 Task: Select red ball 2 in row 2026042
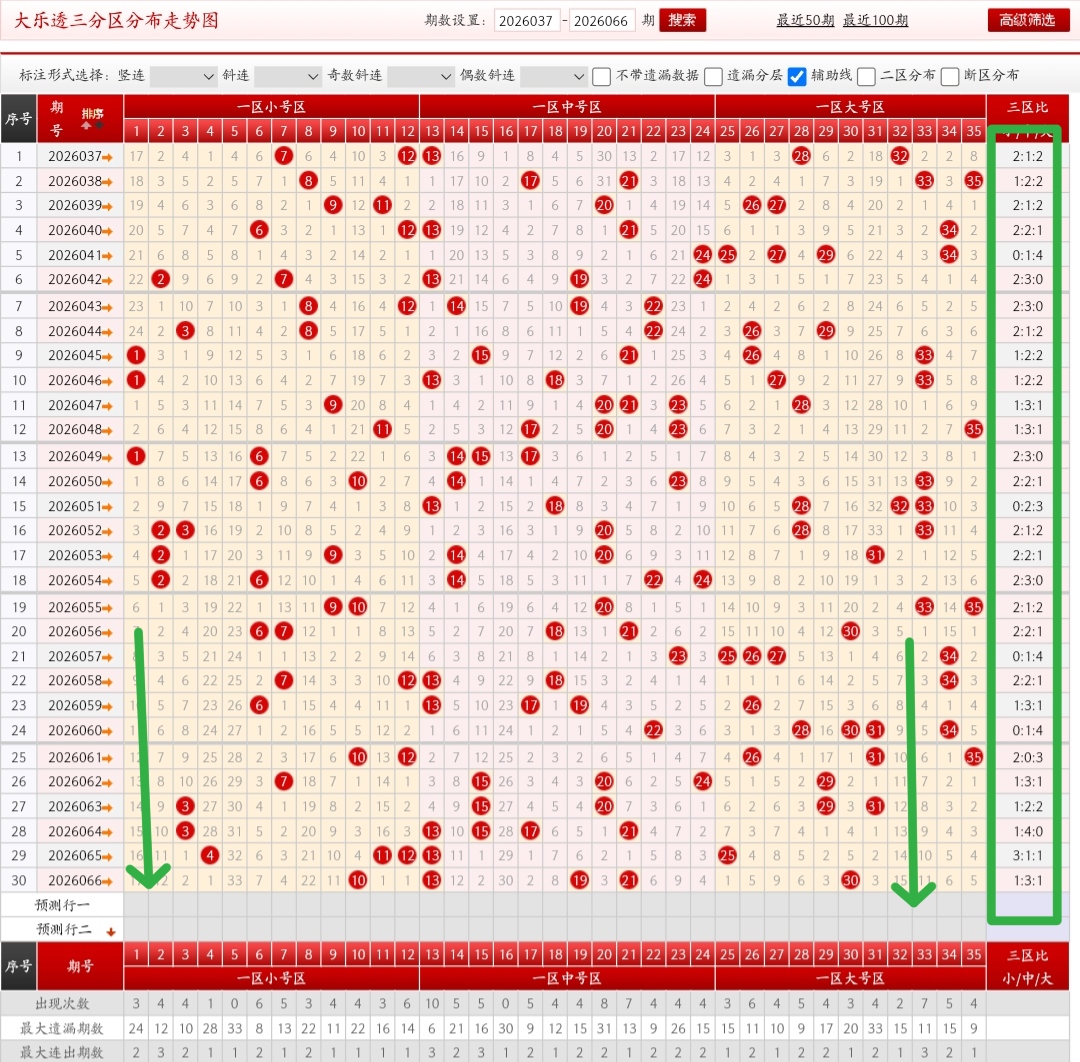click(160, 279)
